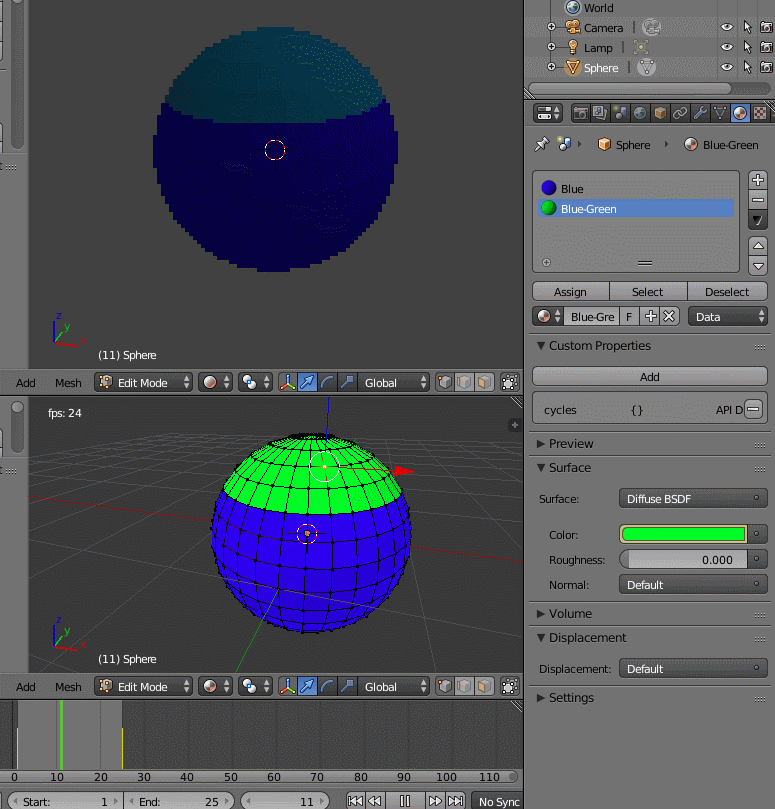This screenshot has height=809, width=775.
Task: Click the pin icon in properties breadcrumb
Action: pyautogui.click(x=541, y=144)
